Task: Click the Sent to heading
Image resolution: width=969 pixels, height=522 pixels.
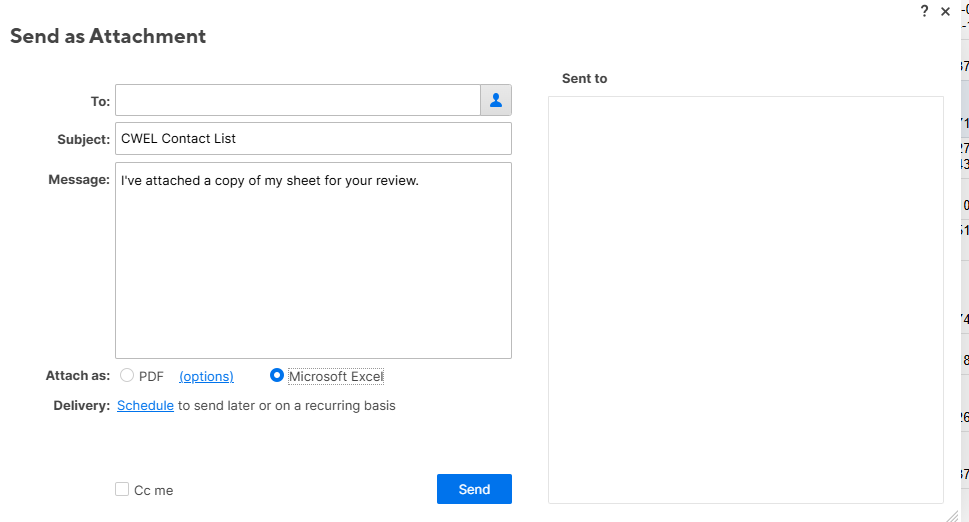Action: tap(584, 78)
